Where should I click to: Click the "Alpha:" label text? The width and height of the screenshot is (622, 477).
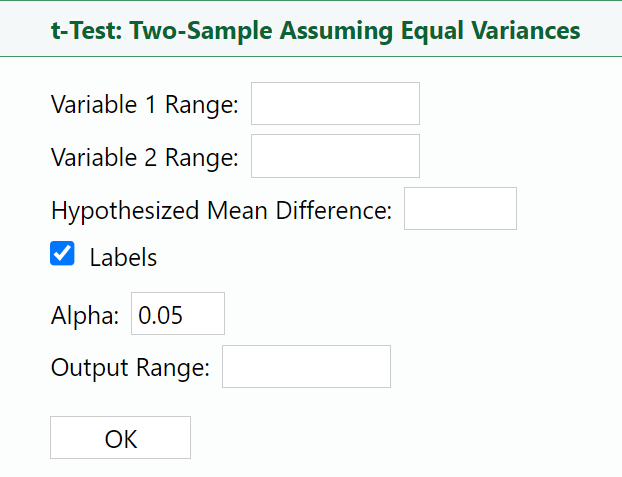(x=85, y=315)
